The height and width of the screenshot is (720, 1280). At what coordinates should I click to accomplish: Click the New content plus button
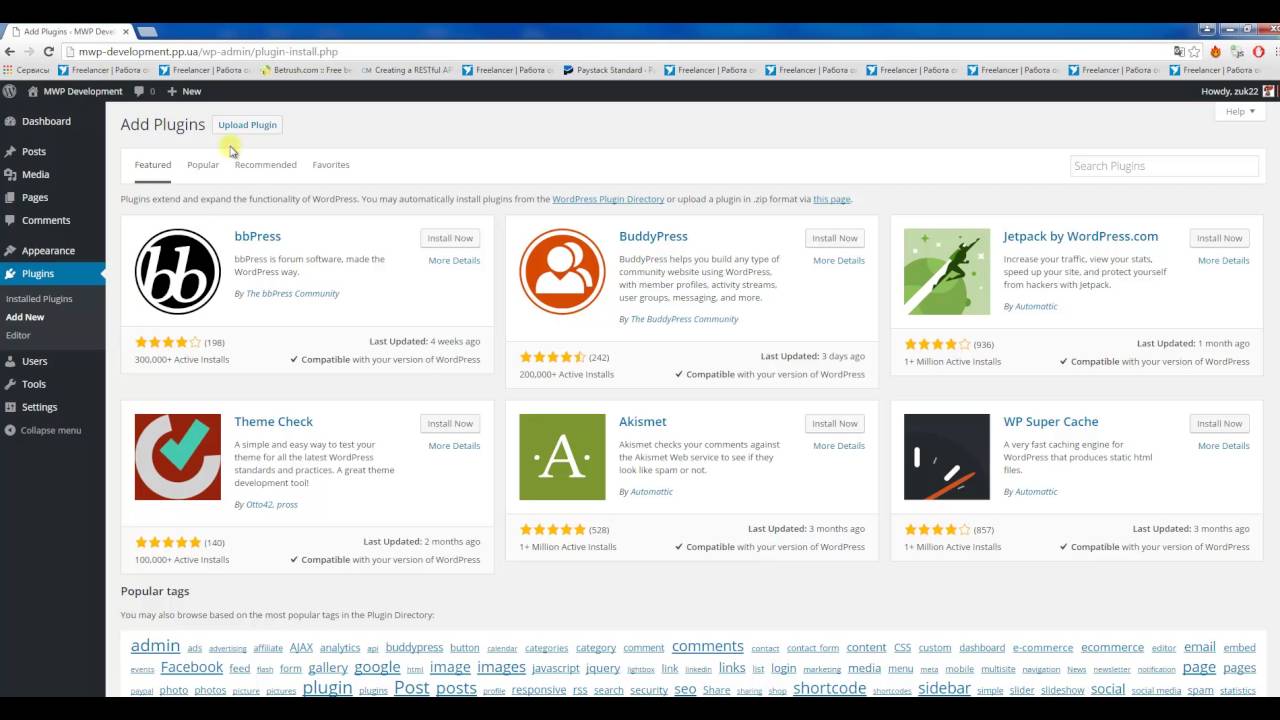(x=184, y=91)
